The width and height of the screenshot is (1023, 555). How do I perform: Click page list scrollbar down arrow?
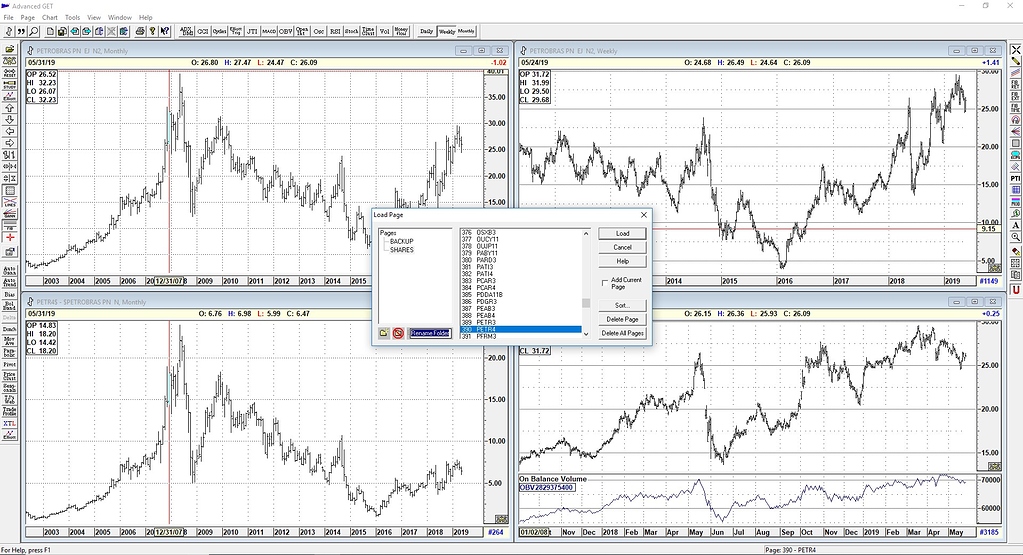[x=586, y=334]
